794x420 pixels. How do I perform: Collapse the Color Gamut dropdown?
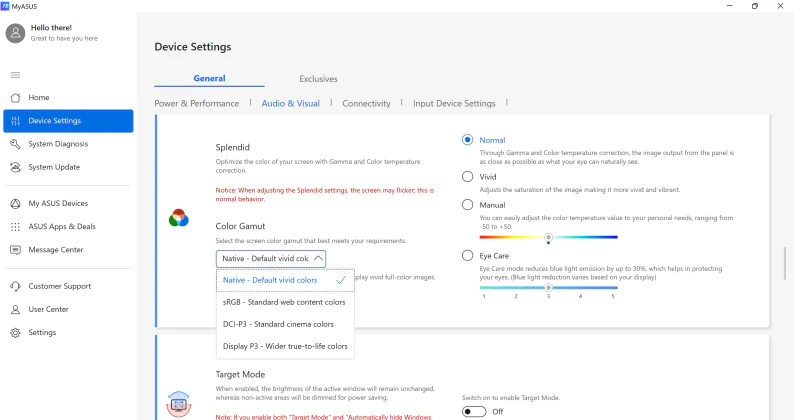point(271,258)
